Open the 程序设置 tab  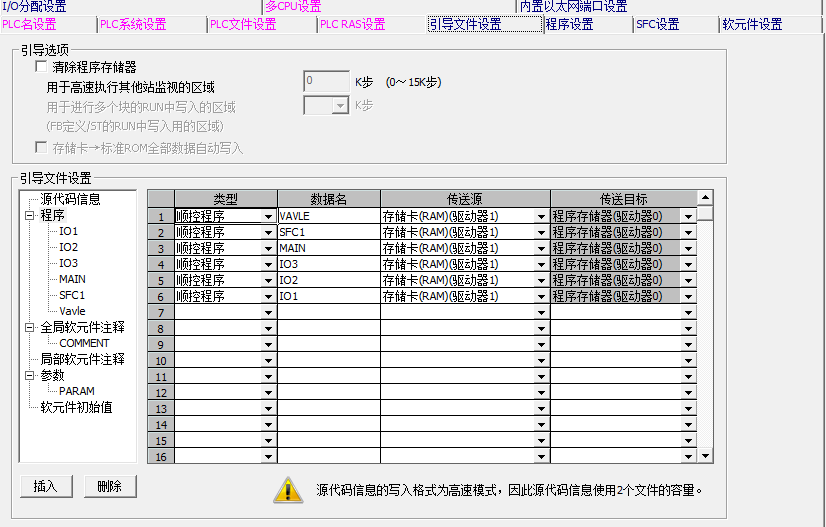pyautogui.click(x=569, y=24)
